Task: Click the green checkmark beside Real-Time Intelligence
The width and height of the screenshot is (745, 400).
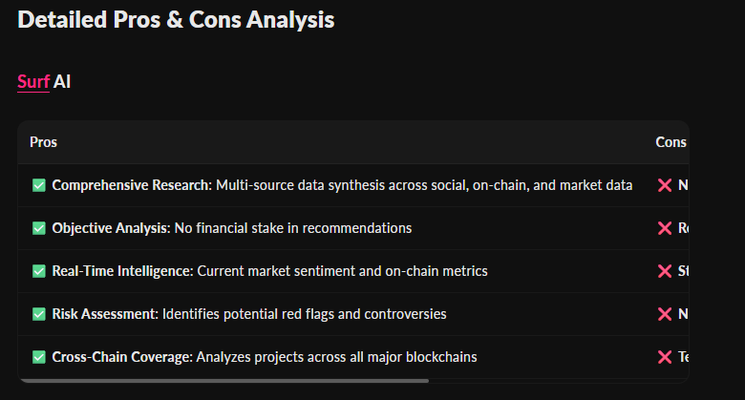Action: (x=39, y=271)
